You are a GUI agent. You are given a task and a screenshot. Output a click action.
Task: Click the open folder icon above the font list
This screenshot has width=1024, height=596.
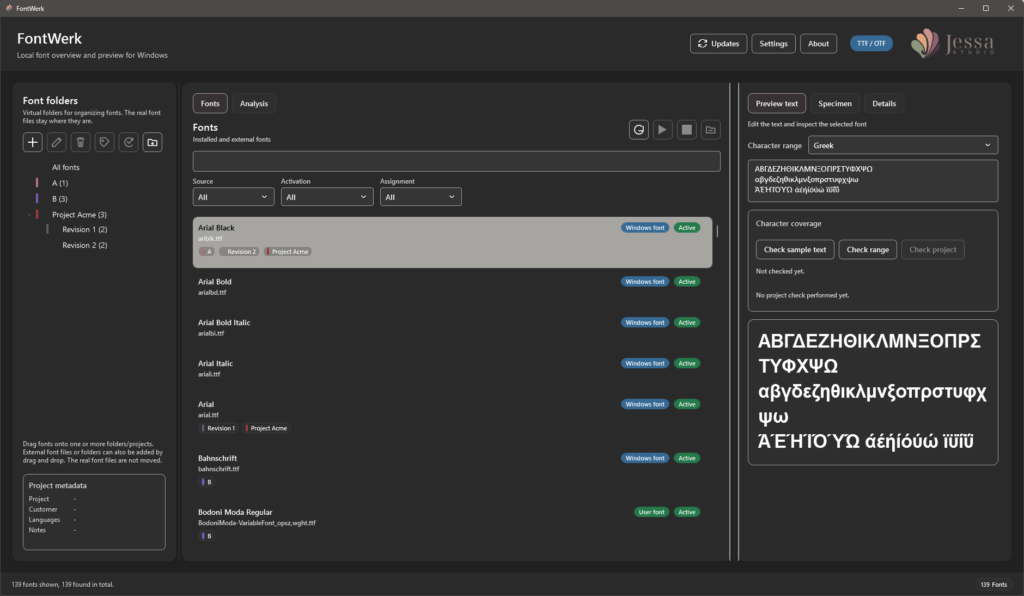click(x=711, y=130)
